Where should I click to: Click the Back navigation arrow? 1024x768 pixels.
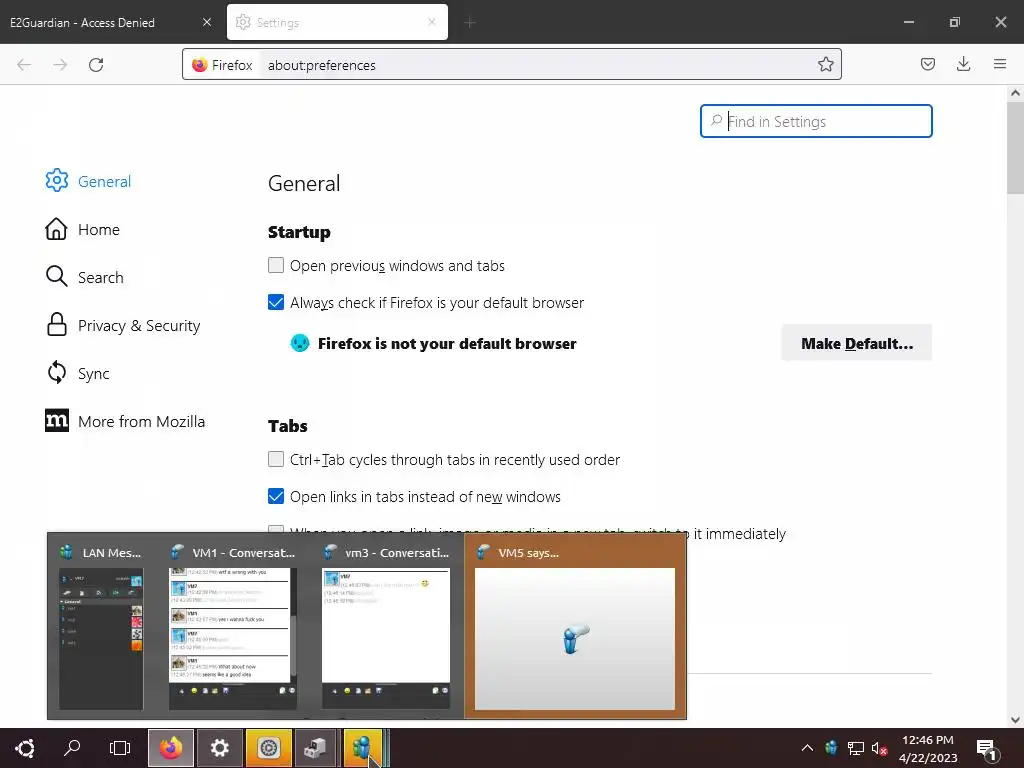click(x=24, y=65)
